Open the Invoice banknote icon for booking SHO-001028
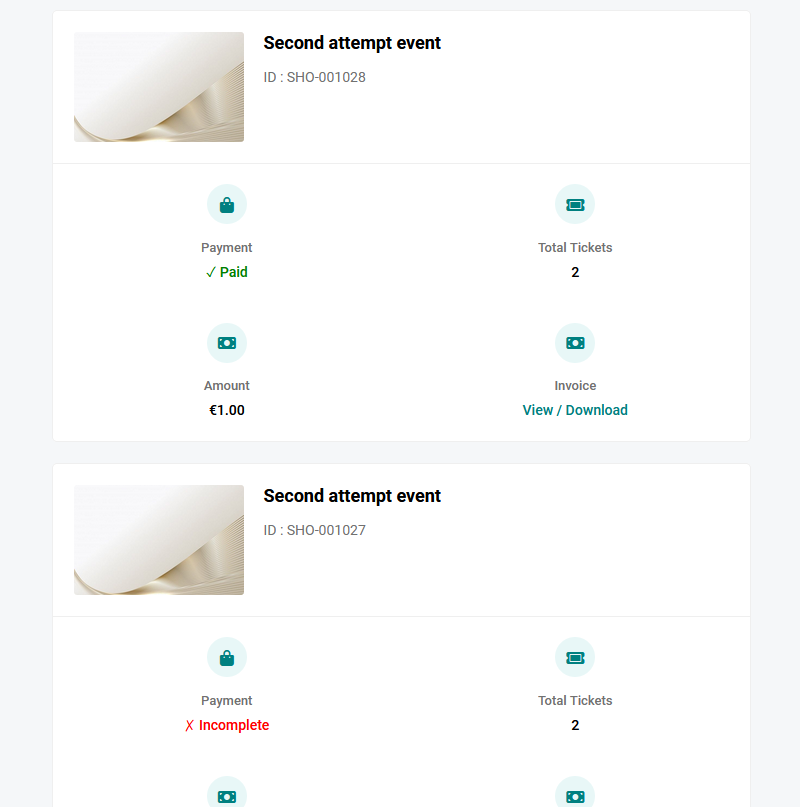This screenshot has width=800, height=807. (x=575, y=342)
